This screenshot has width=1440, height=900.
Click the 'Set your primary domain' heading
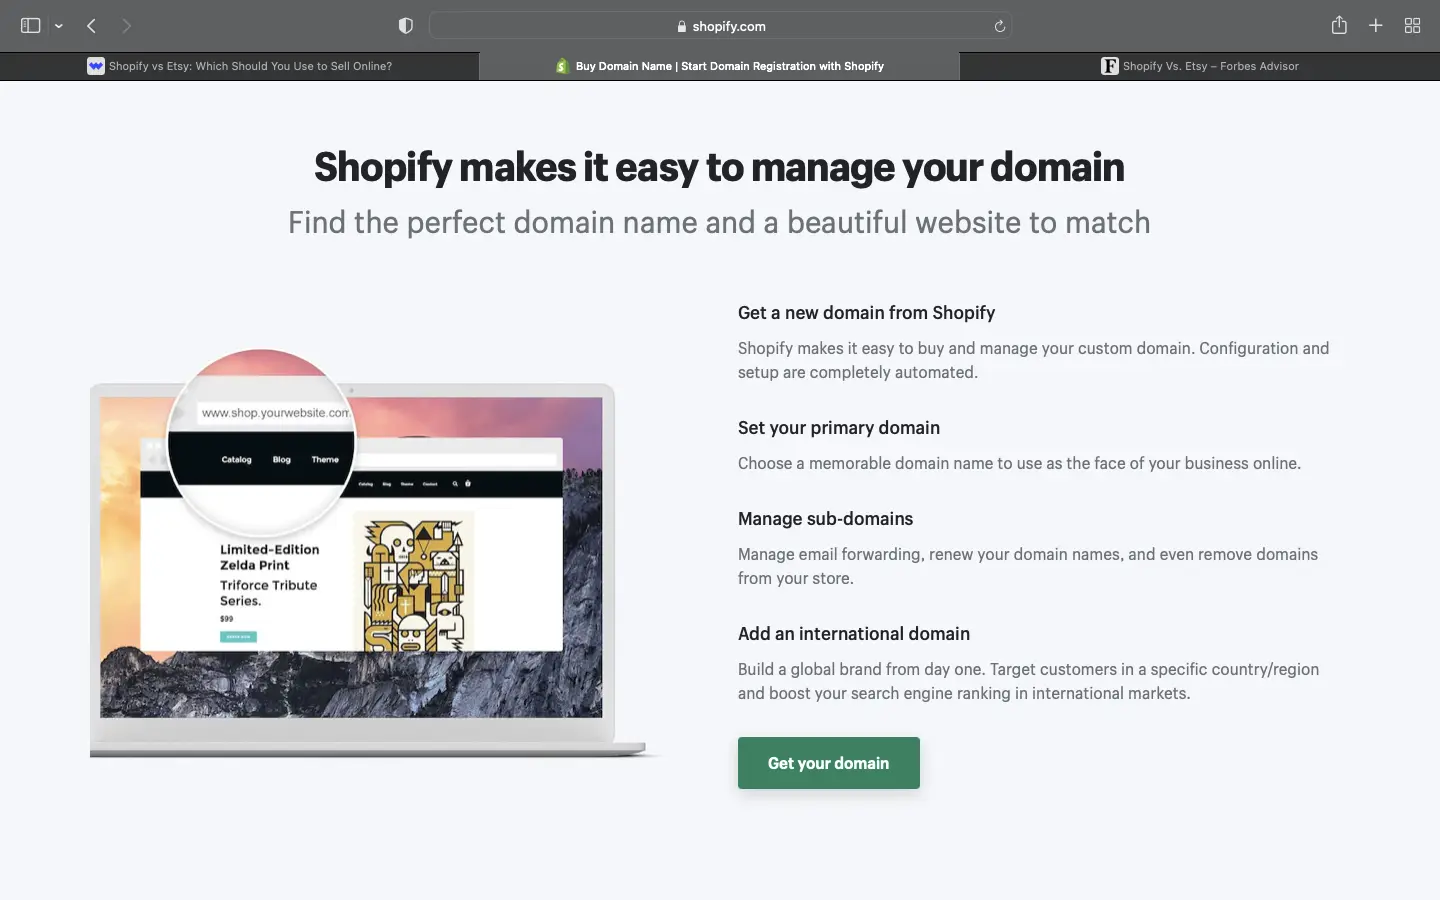tap(839, 428)
